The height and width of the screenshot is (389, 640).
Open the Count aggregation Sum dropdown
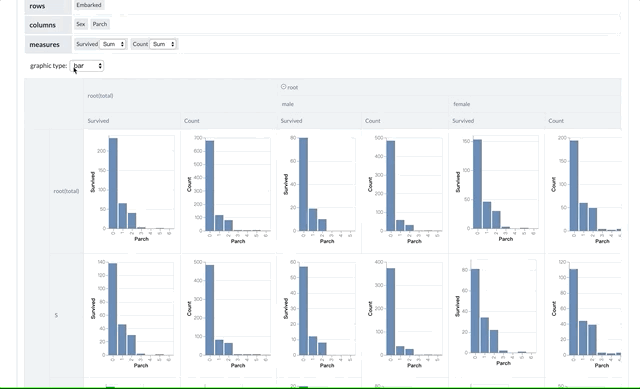(163, 44)
